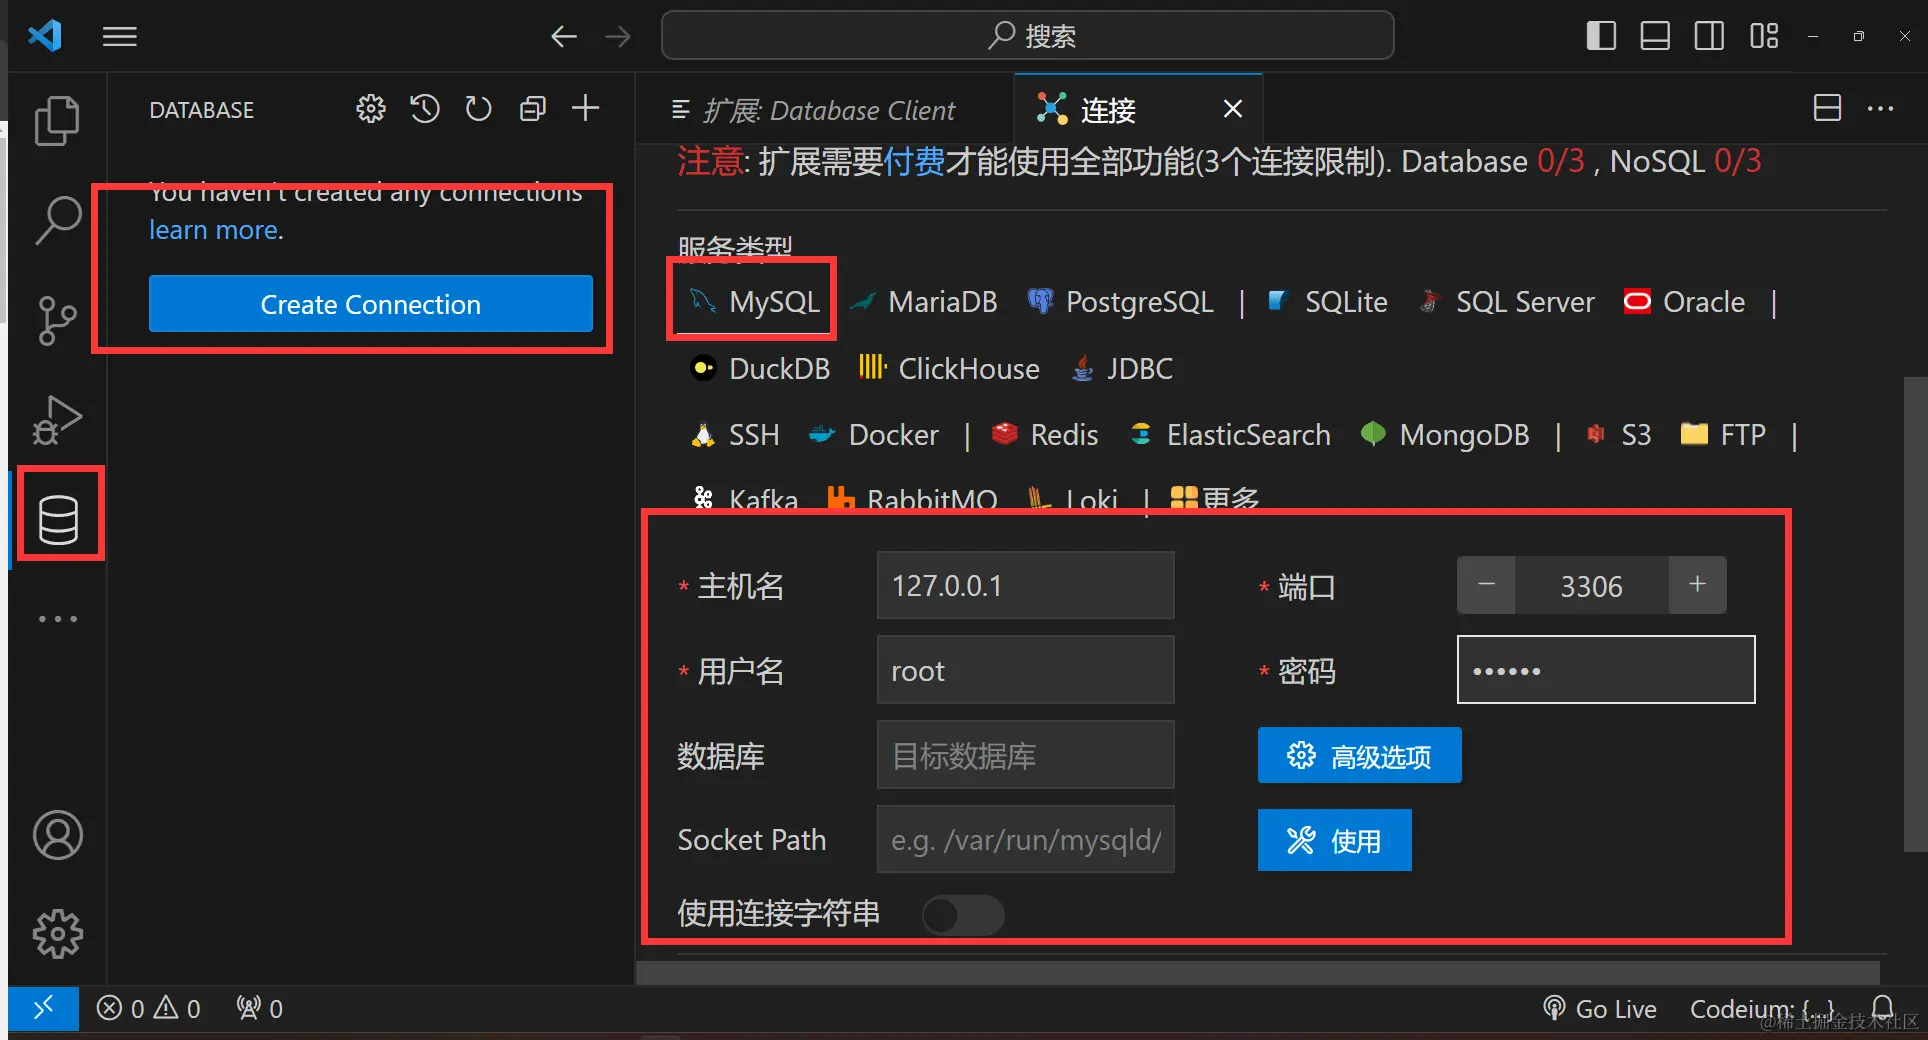1928x1040 pixels.
Task: Click the 付费 link in notice
Action: [x=914, y=161]
